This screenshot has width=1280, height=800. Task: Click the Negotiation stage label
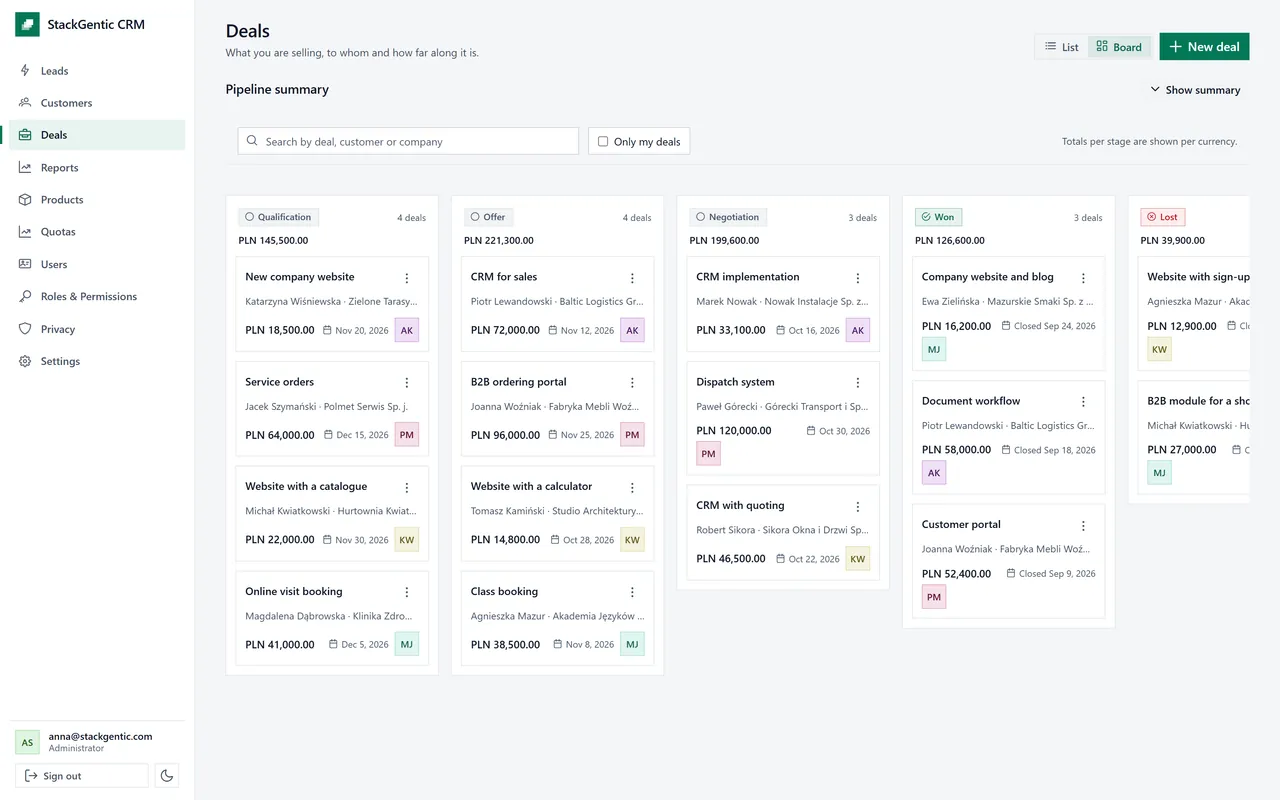click(728, 217)
